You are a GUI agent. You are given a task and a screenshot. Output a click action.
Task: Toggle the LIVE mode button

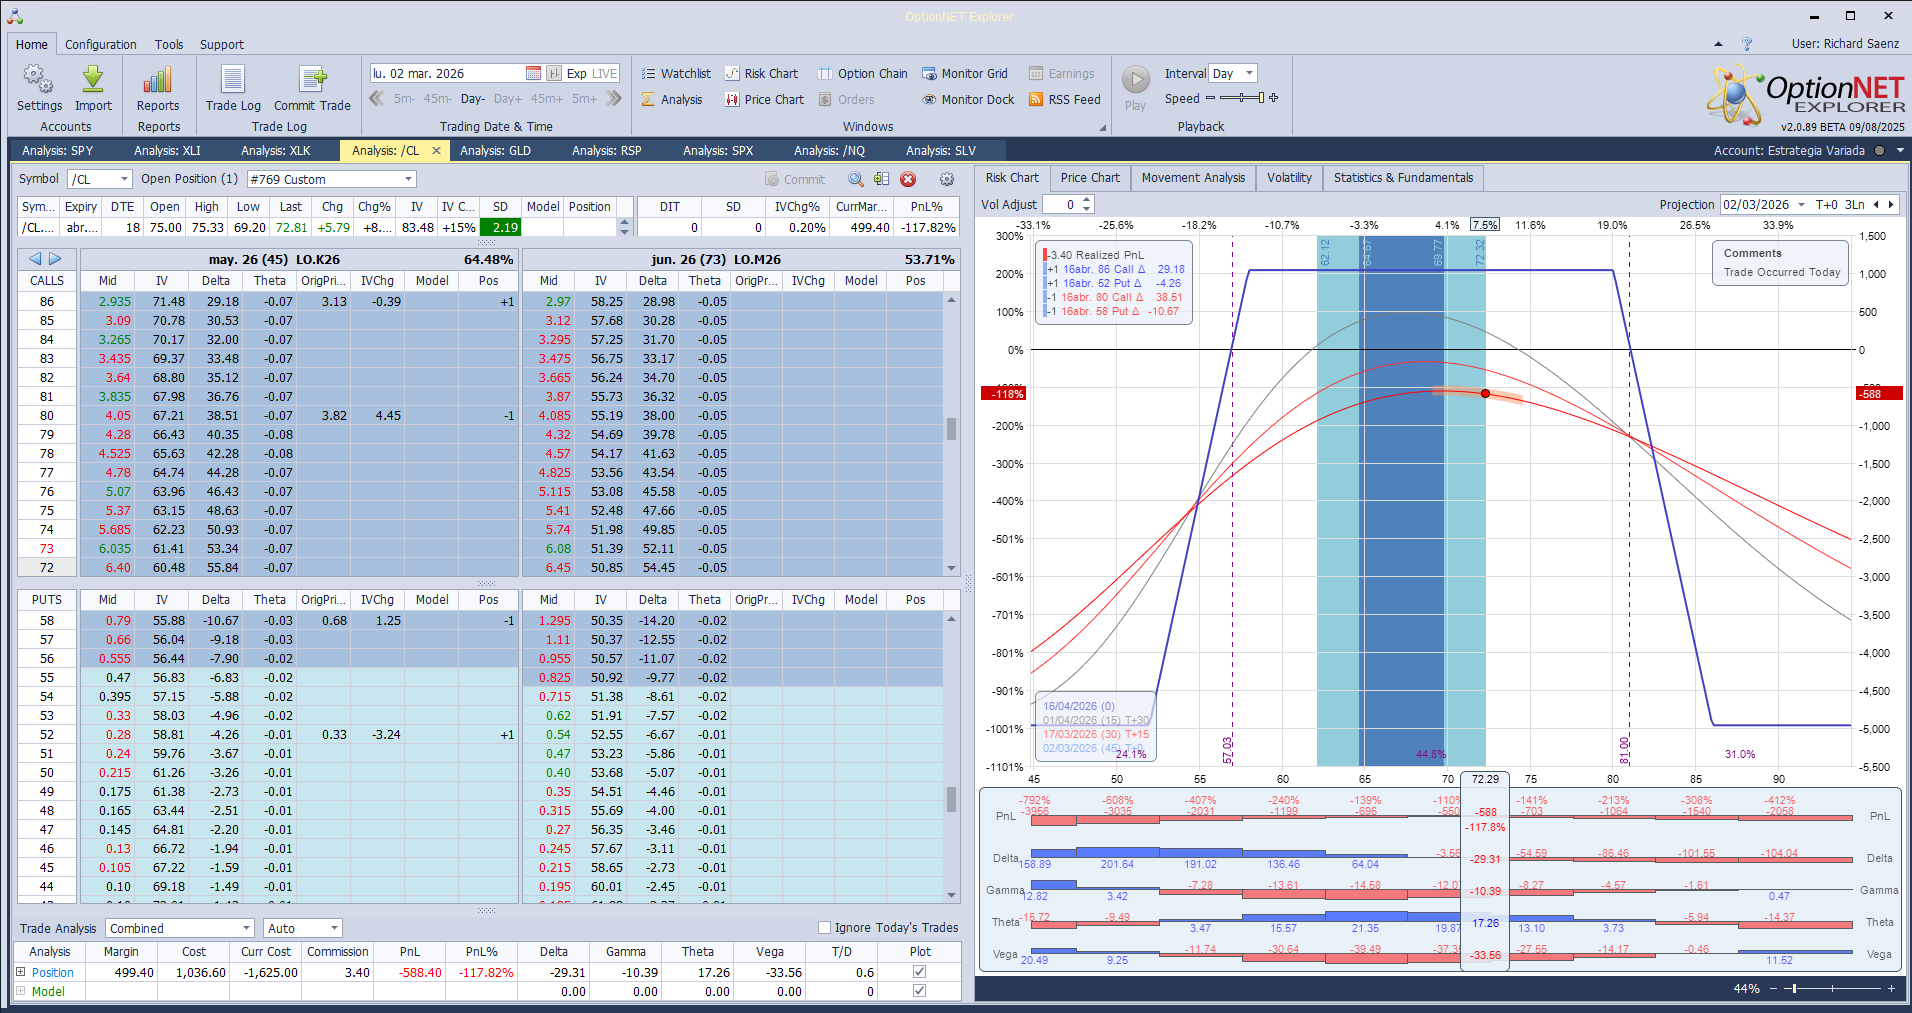(605, 73)
